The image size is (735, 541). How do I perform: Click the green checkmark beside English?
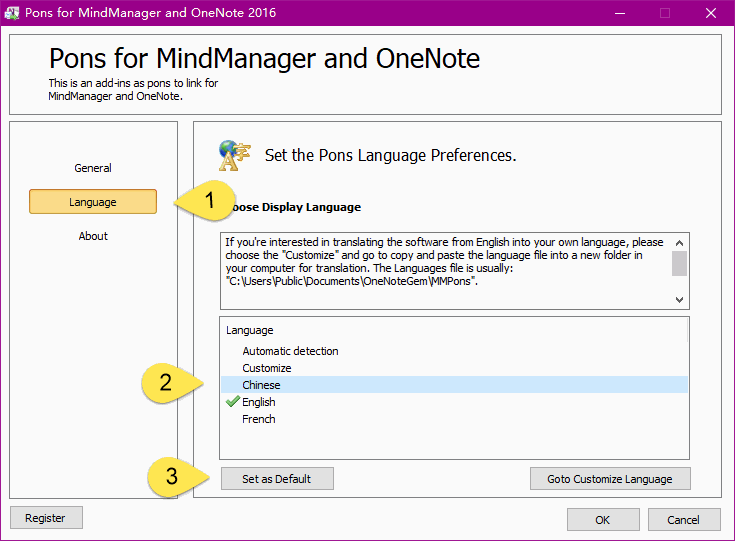point(232,401)
